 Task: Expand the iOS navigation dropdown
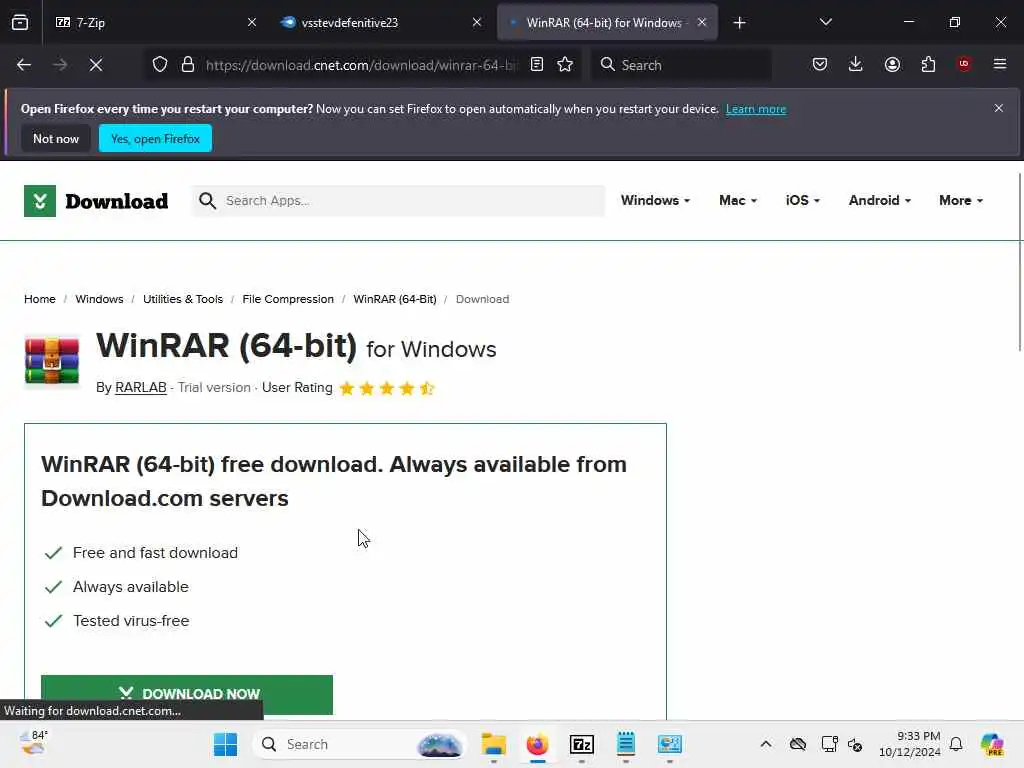[803, 200]
